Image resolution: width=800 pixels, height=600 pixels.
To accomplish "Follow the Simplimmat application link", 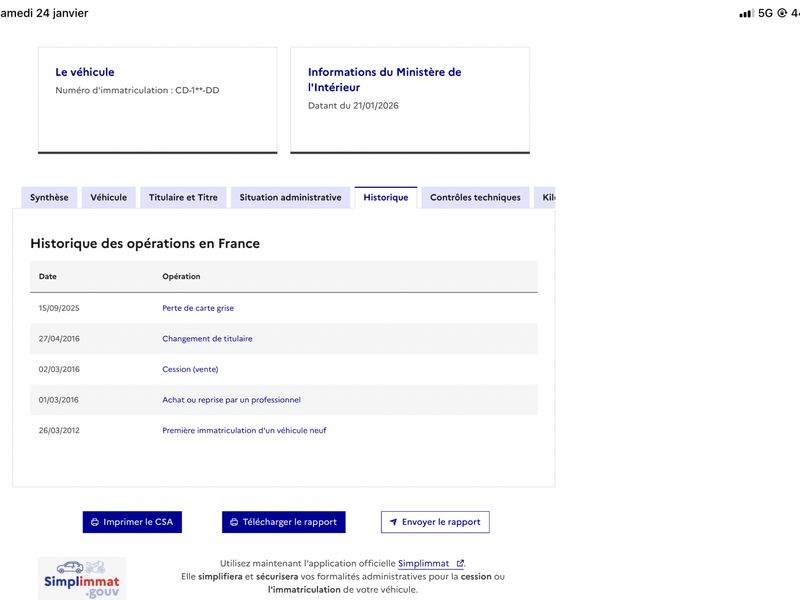I will pos(424,564).
